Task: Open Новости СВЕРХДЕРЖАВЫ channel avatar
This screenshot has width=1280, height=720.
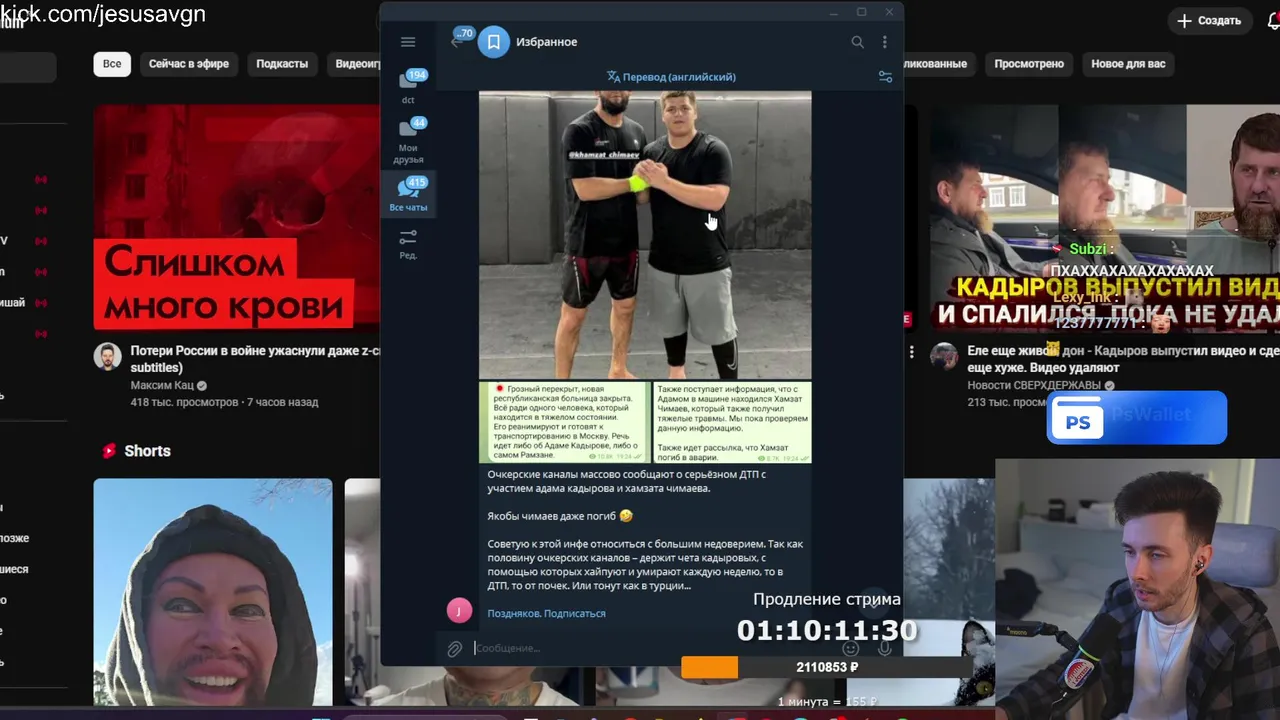Action: click(x=944, y=356)
